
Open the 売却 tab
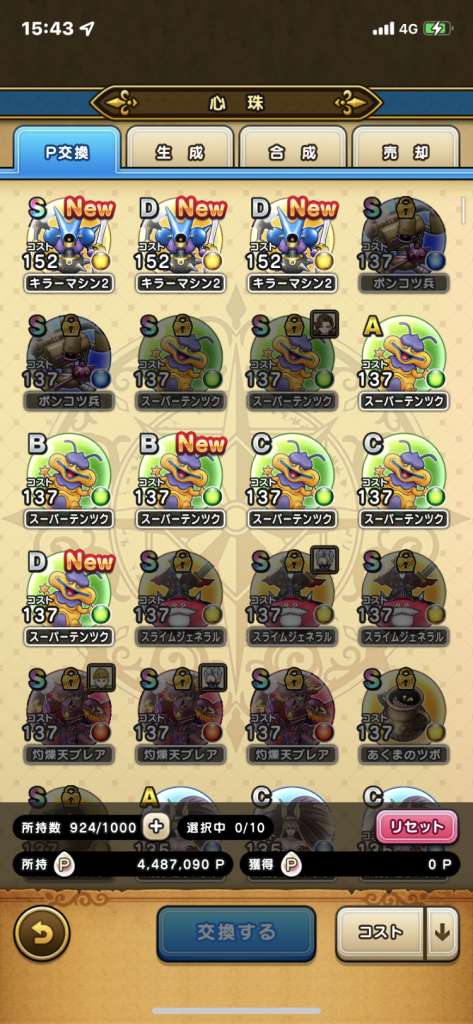tap(406, 153)
